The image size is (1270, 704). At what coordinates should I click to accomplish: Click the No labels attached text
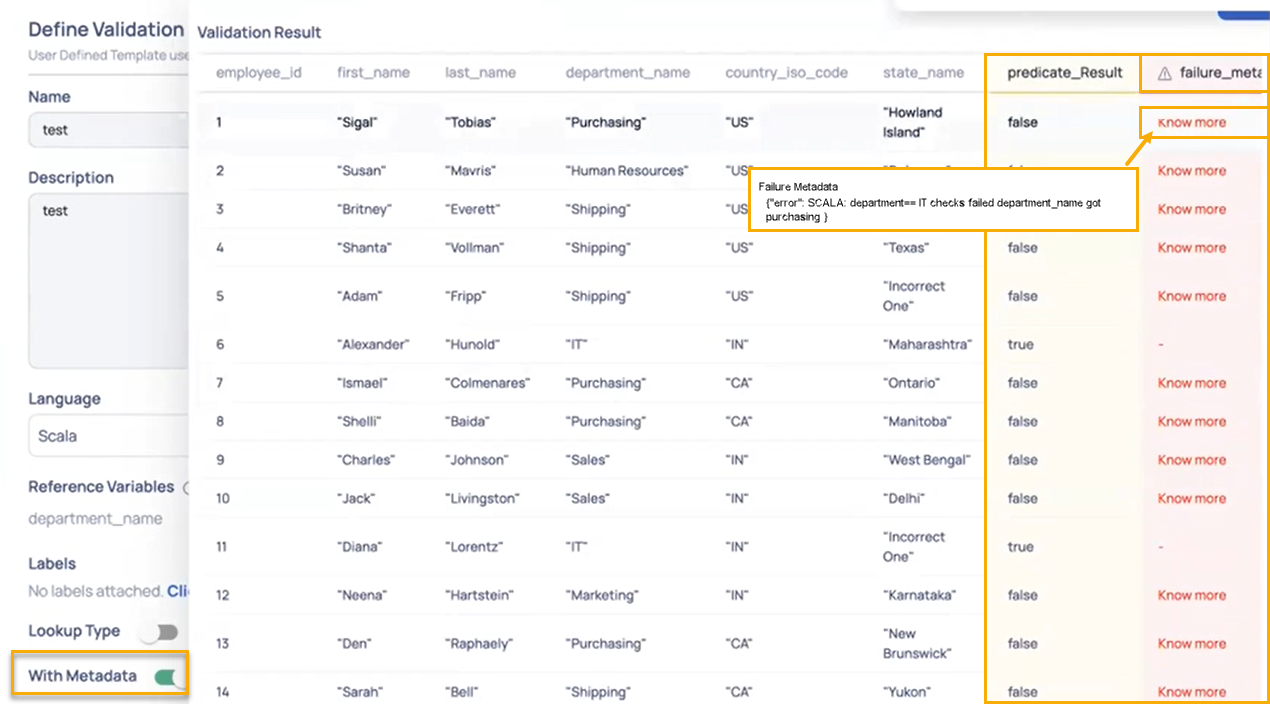click(x=95, y=591)
